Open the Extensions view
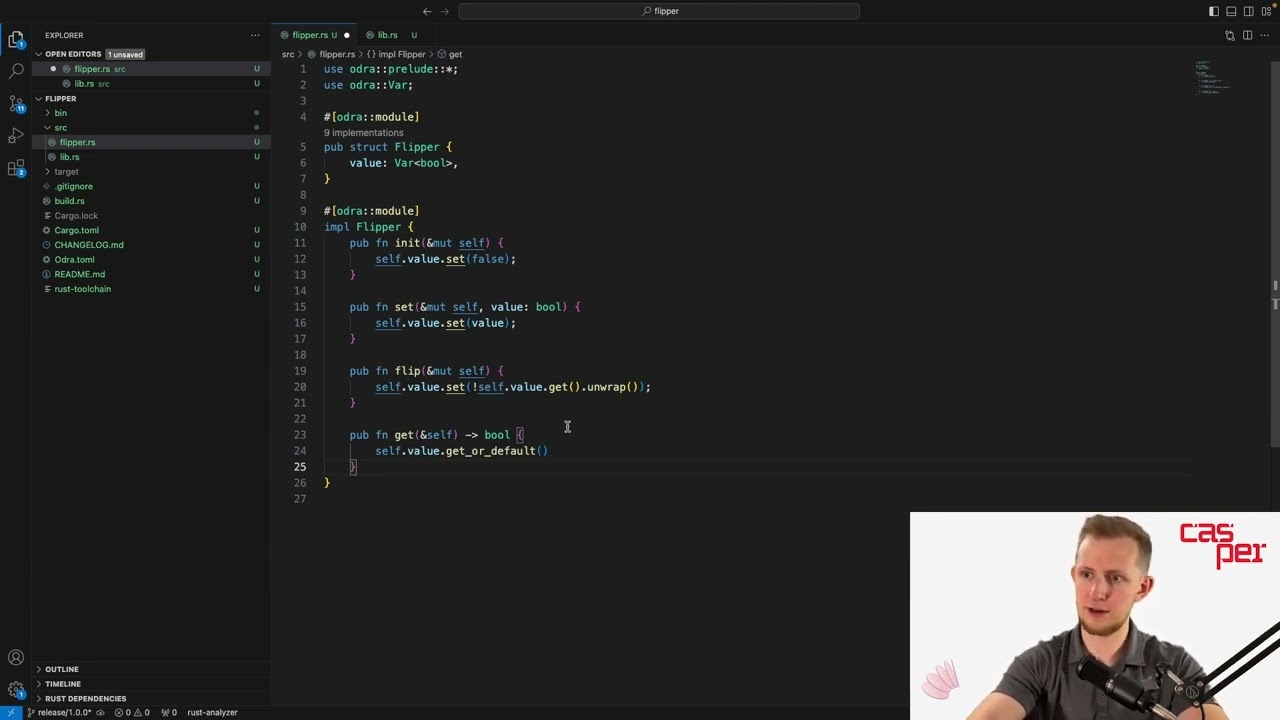The image size is (1280, 720). pyautogui.click(x=16, y=167)
